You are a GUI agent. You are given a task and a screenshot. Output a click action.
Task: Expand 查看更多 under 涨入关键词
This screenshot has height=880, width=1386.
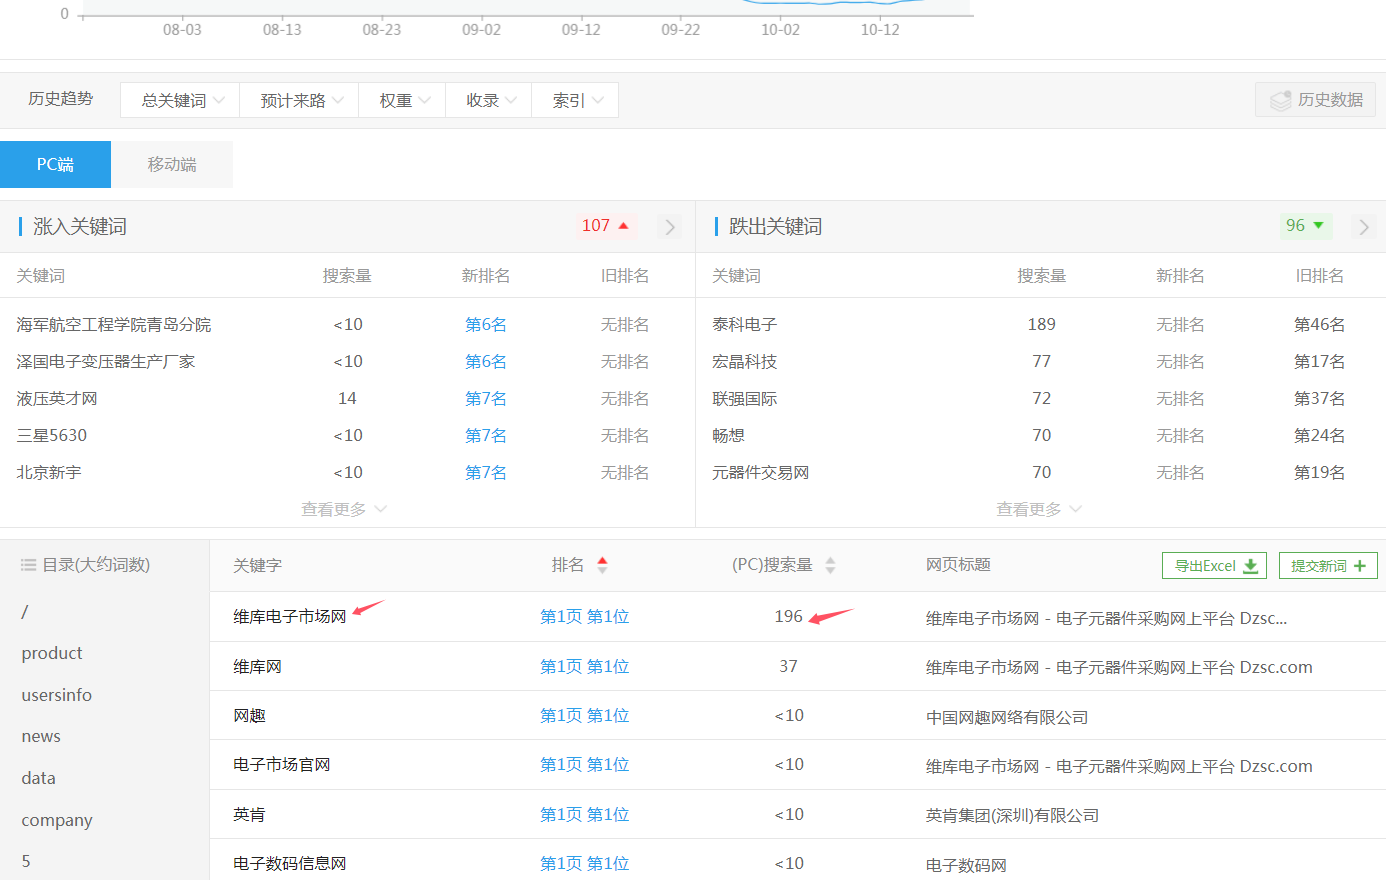pos(343,509)
